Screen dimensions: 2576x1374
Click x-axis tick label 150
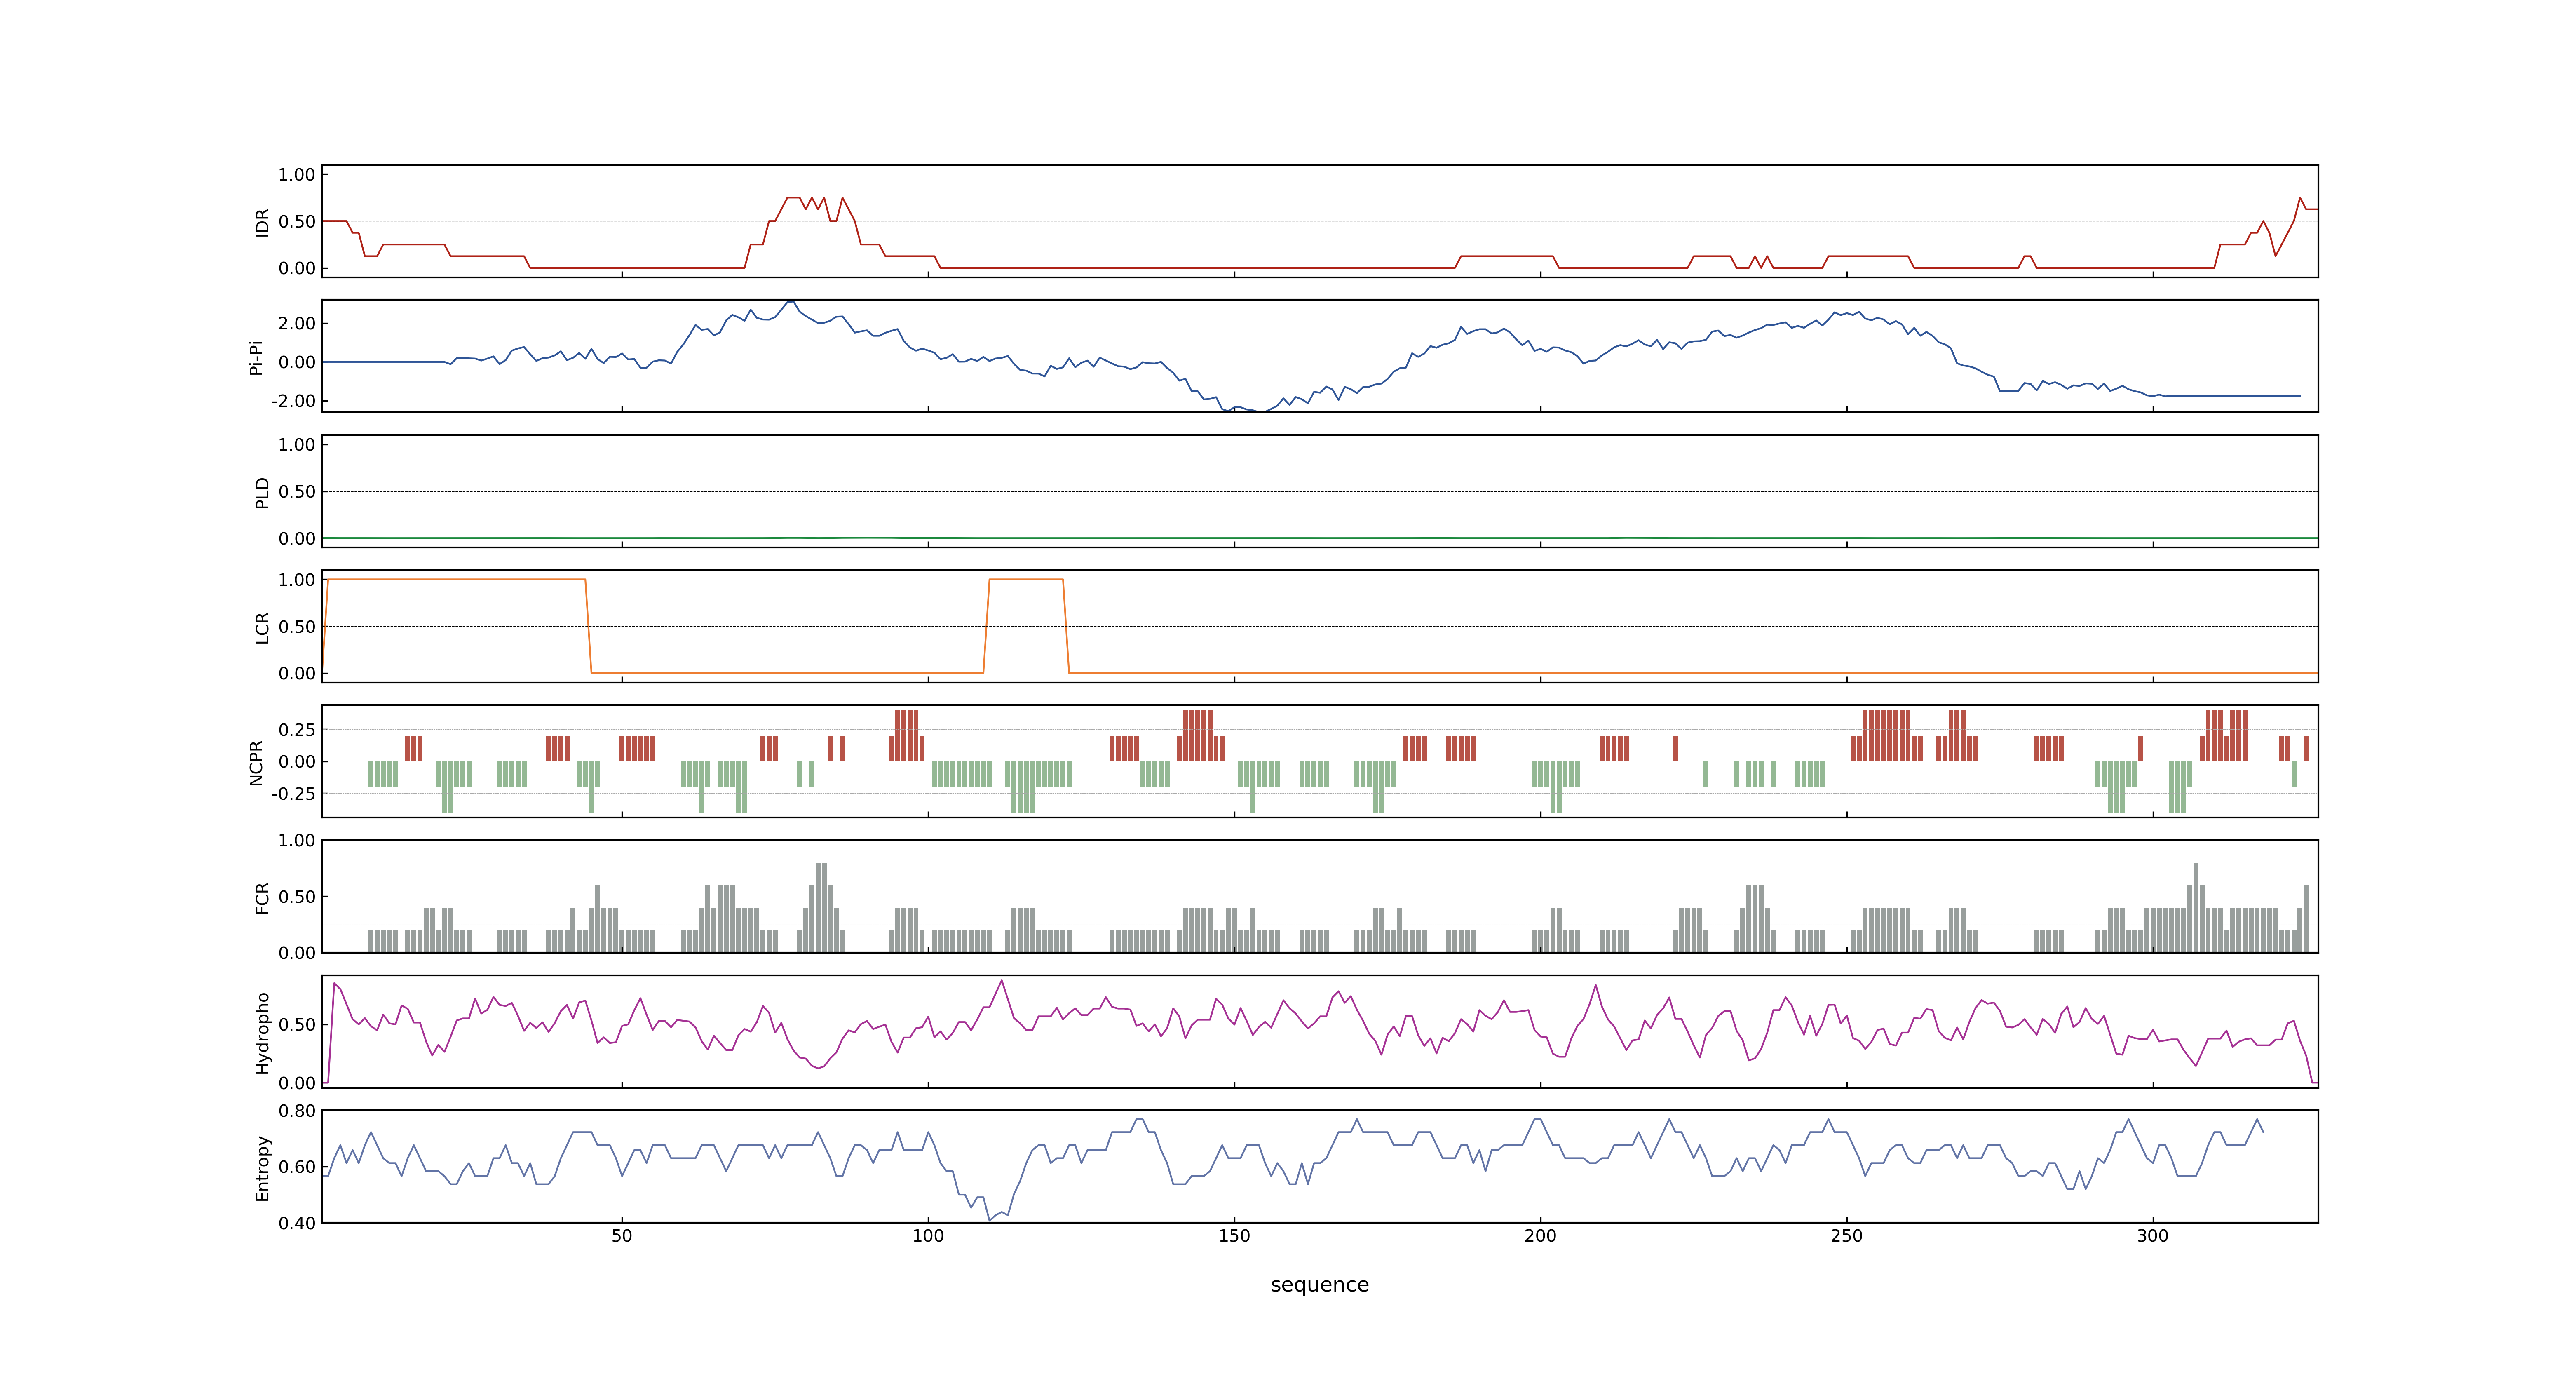(1234, 1236)
